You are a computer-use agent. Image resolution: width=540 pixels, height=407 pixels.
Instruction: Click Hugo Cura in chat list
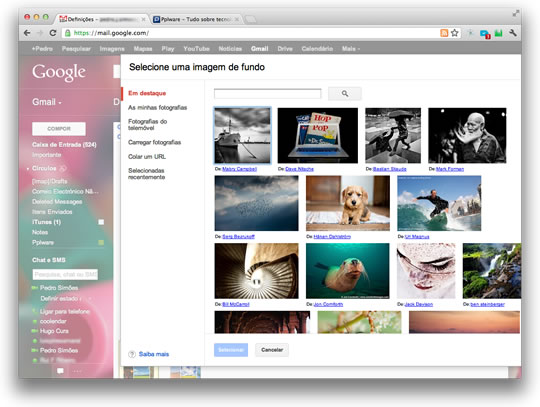[x=54, y=331]
